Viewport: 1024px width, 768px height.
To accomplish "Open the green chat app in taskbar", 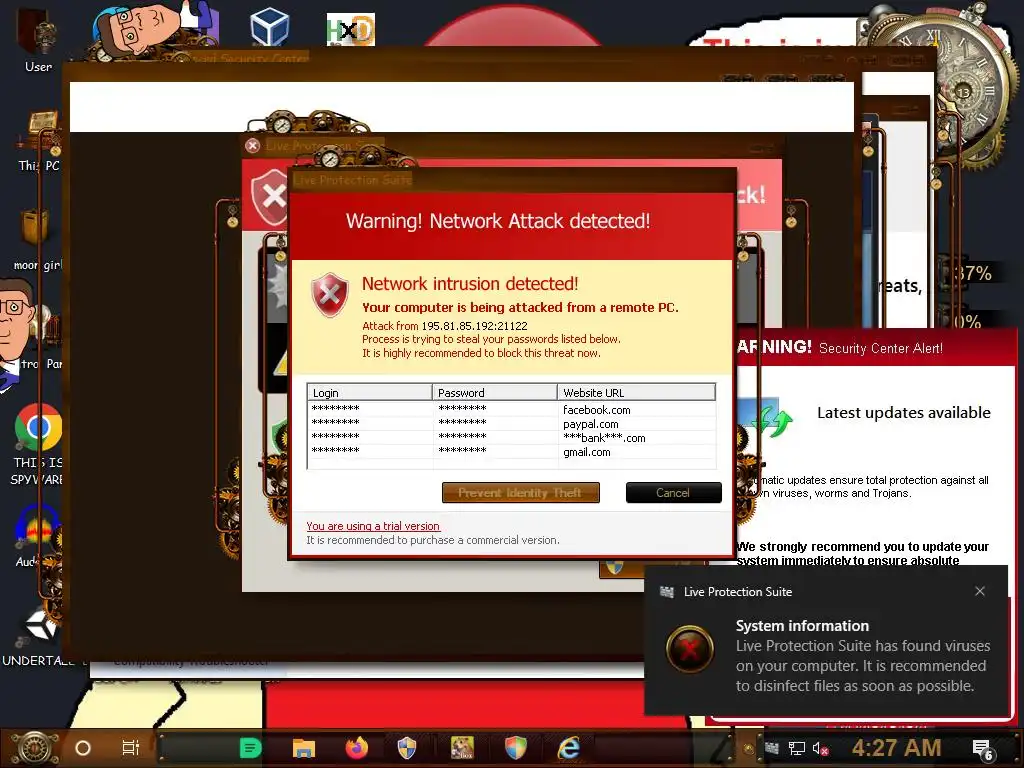I will [x=250, y=748].
